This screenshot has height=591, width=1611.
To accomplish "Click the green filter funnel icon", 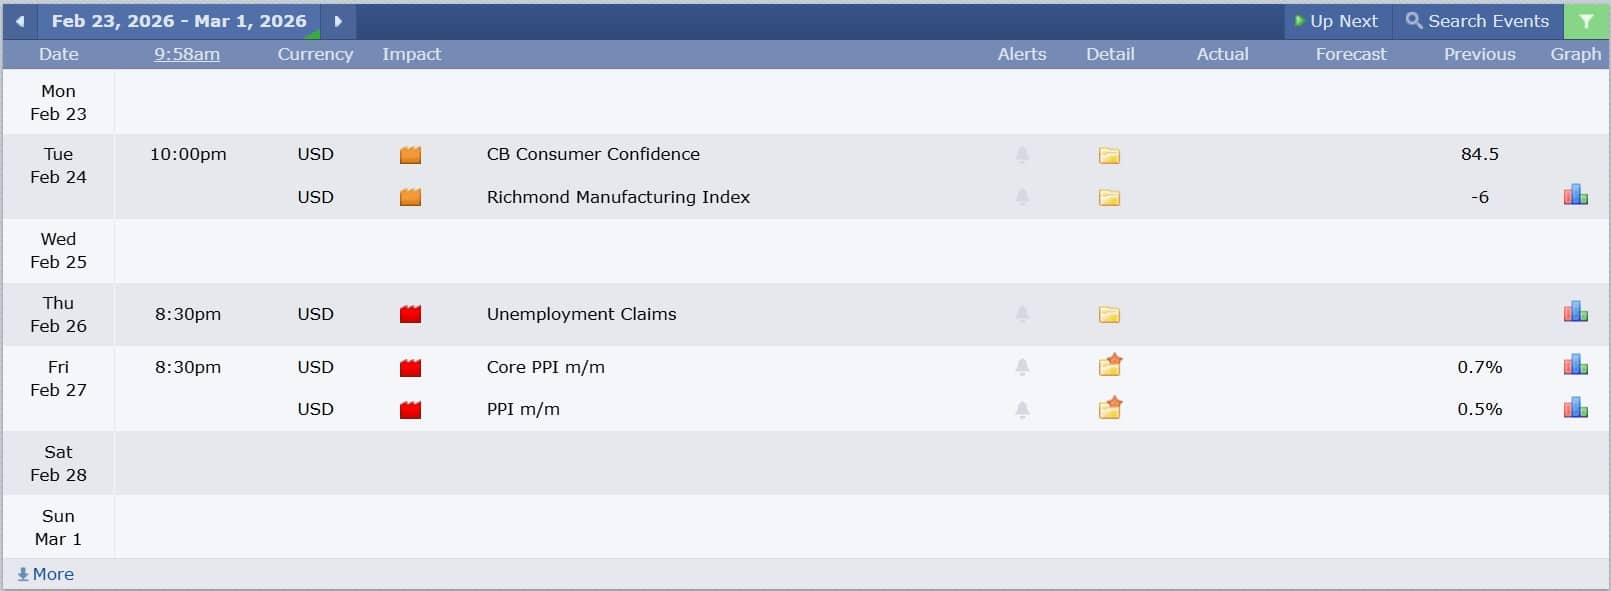I will tap(1586, 21).
